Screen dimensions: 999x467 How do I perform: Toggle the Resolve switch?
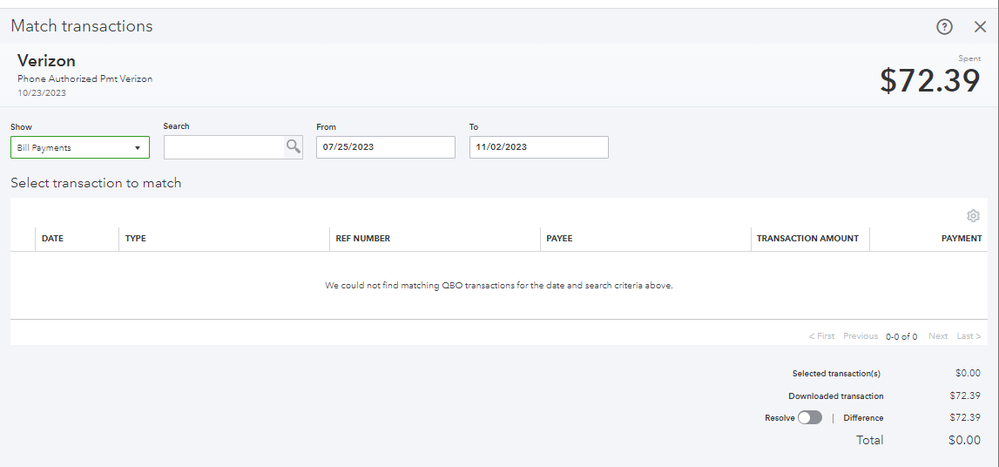click(810, 417)
